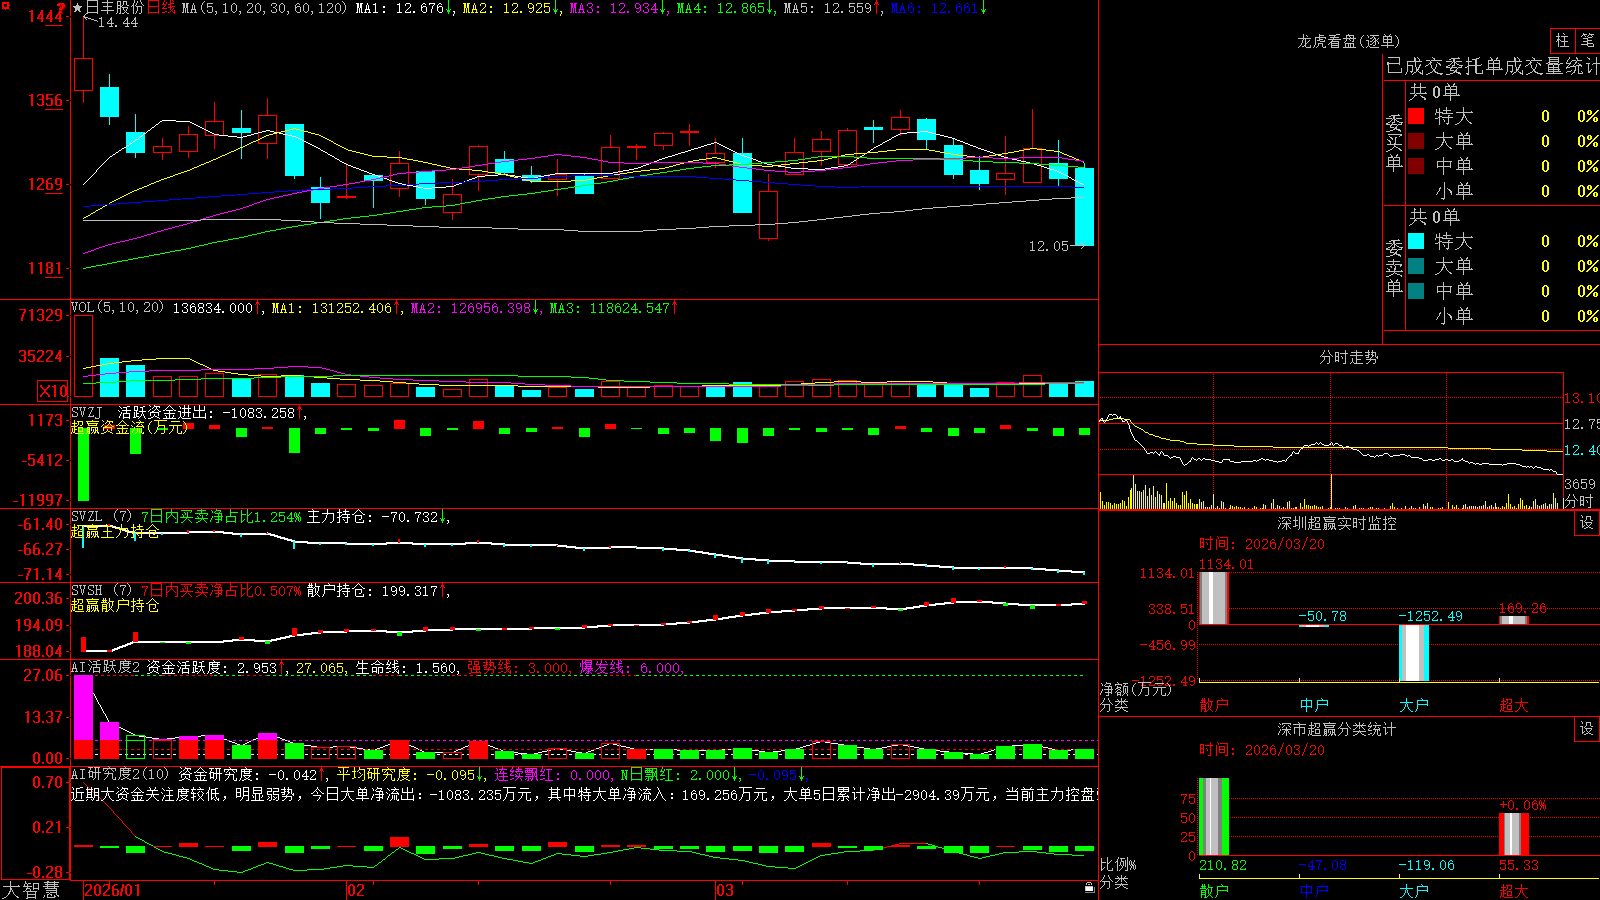Open settings 设 for 深圳超赢实时监控

coord(1587,523)
